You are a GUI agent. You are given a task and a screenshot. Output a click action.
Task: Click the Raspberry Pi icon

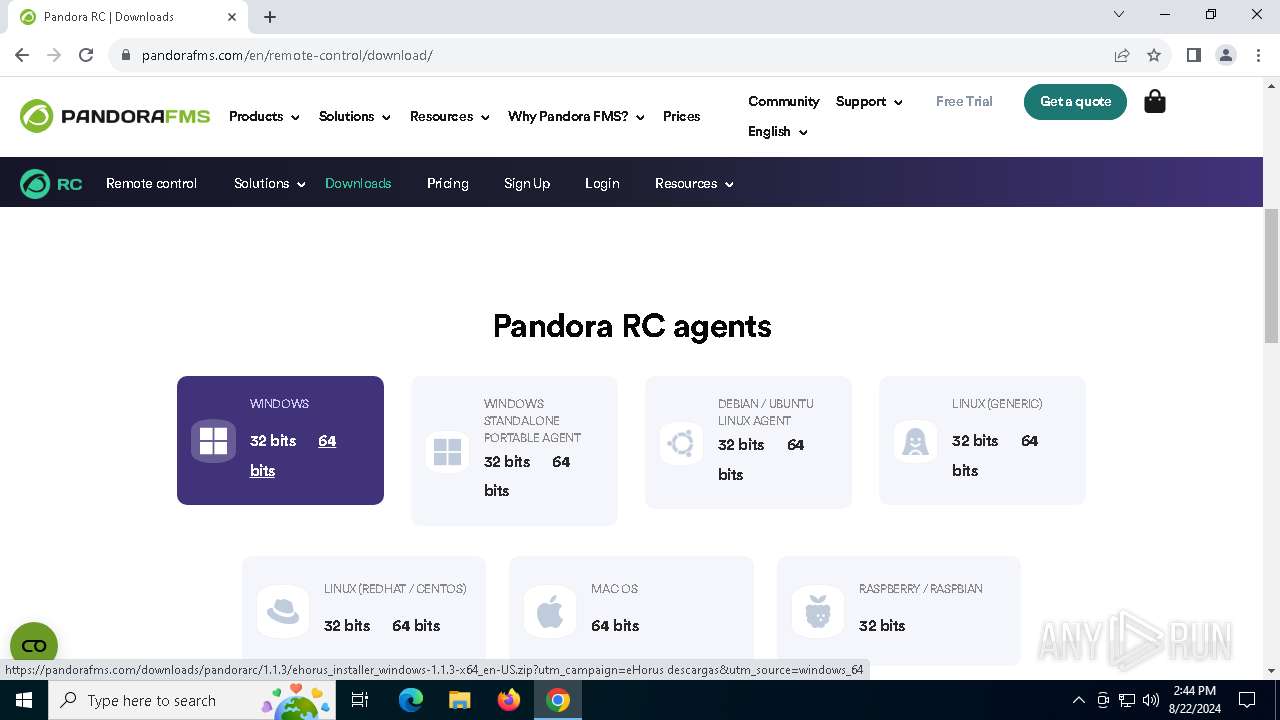coord(818,611)
